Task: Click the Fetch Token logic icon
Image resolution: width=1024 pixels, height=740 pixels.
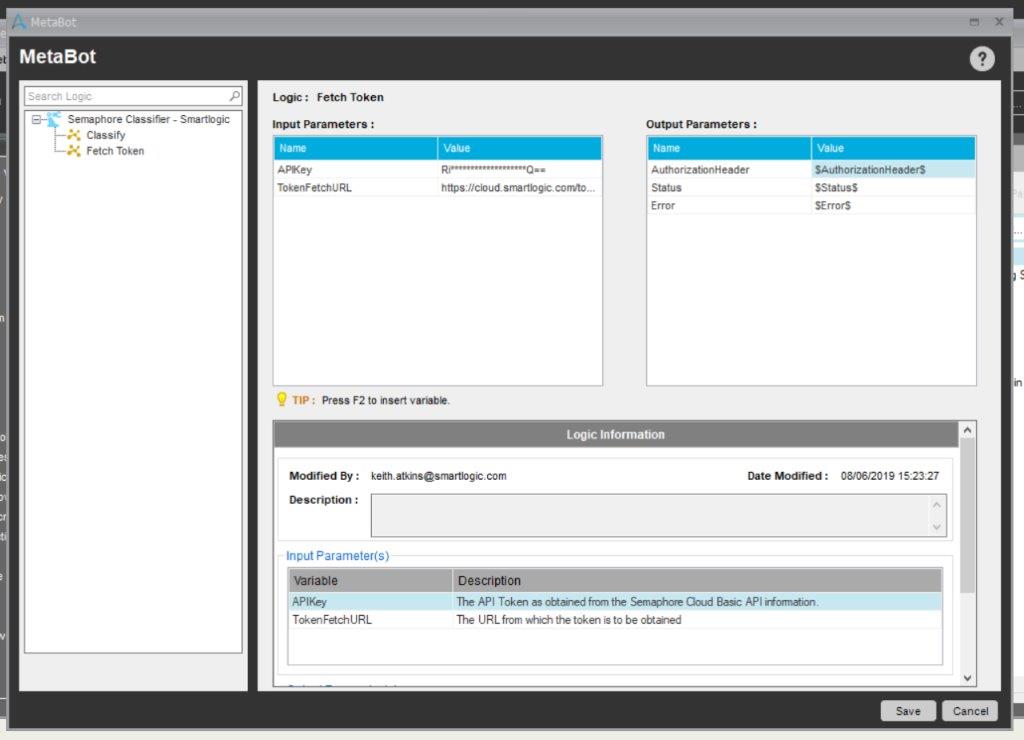Action: pyautogui.click(x=74, y=151)
